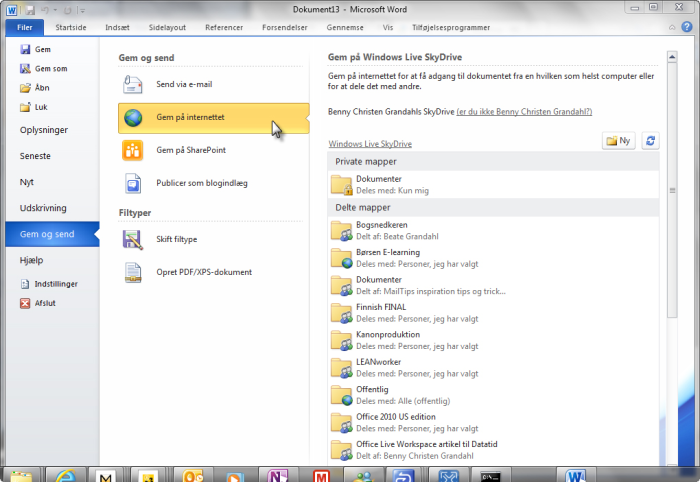Switch to the Indsæt tab
Screen dimensions: 700x482
117,27
